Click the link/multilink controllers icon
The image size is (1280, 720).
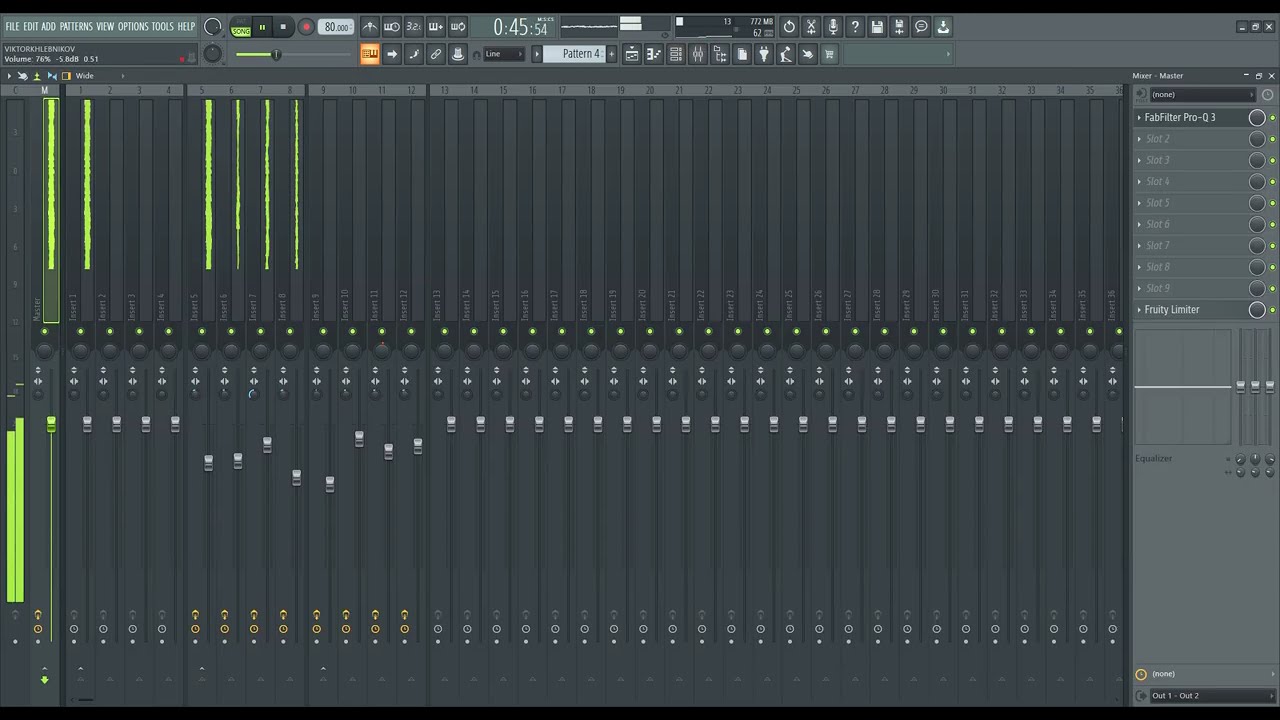tap(436, 54)
